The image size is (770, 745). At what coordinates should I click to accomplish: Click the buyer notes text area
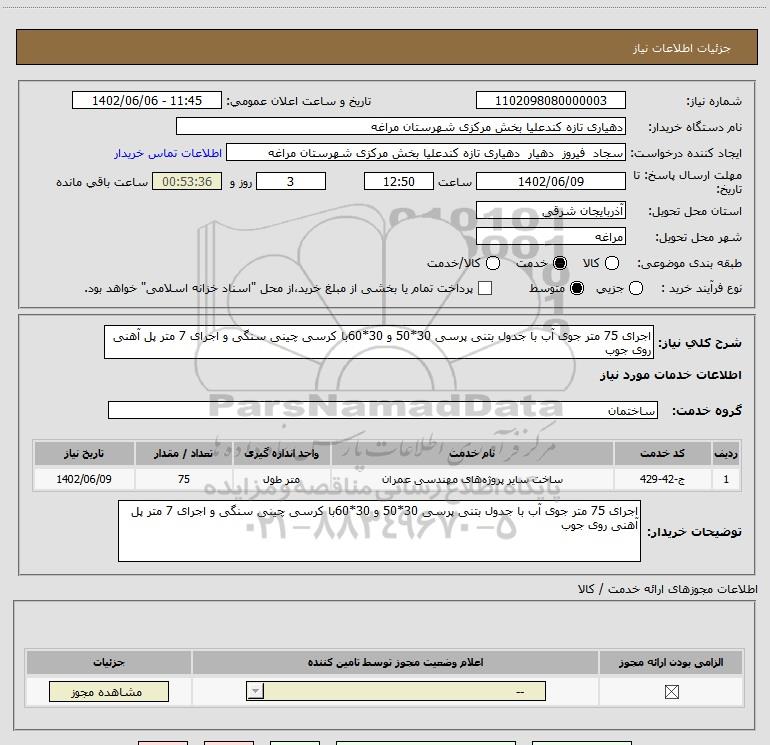pos(379,531)
